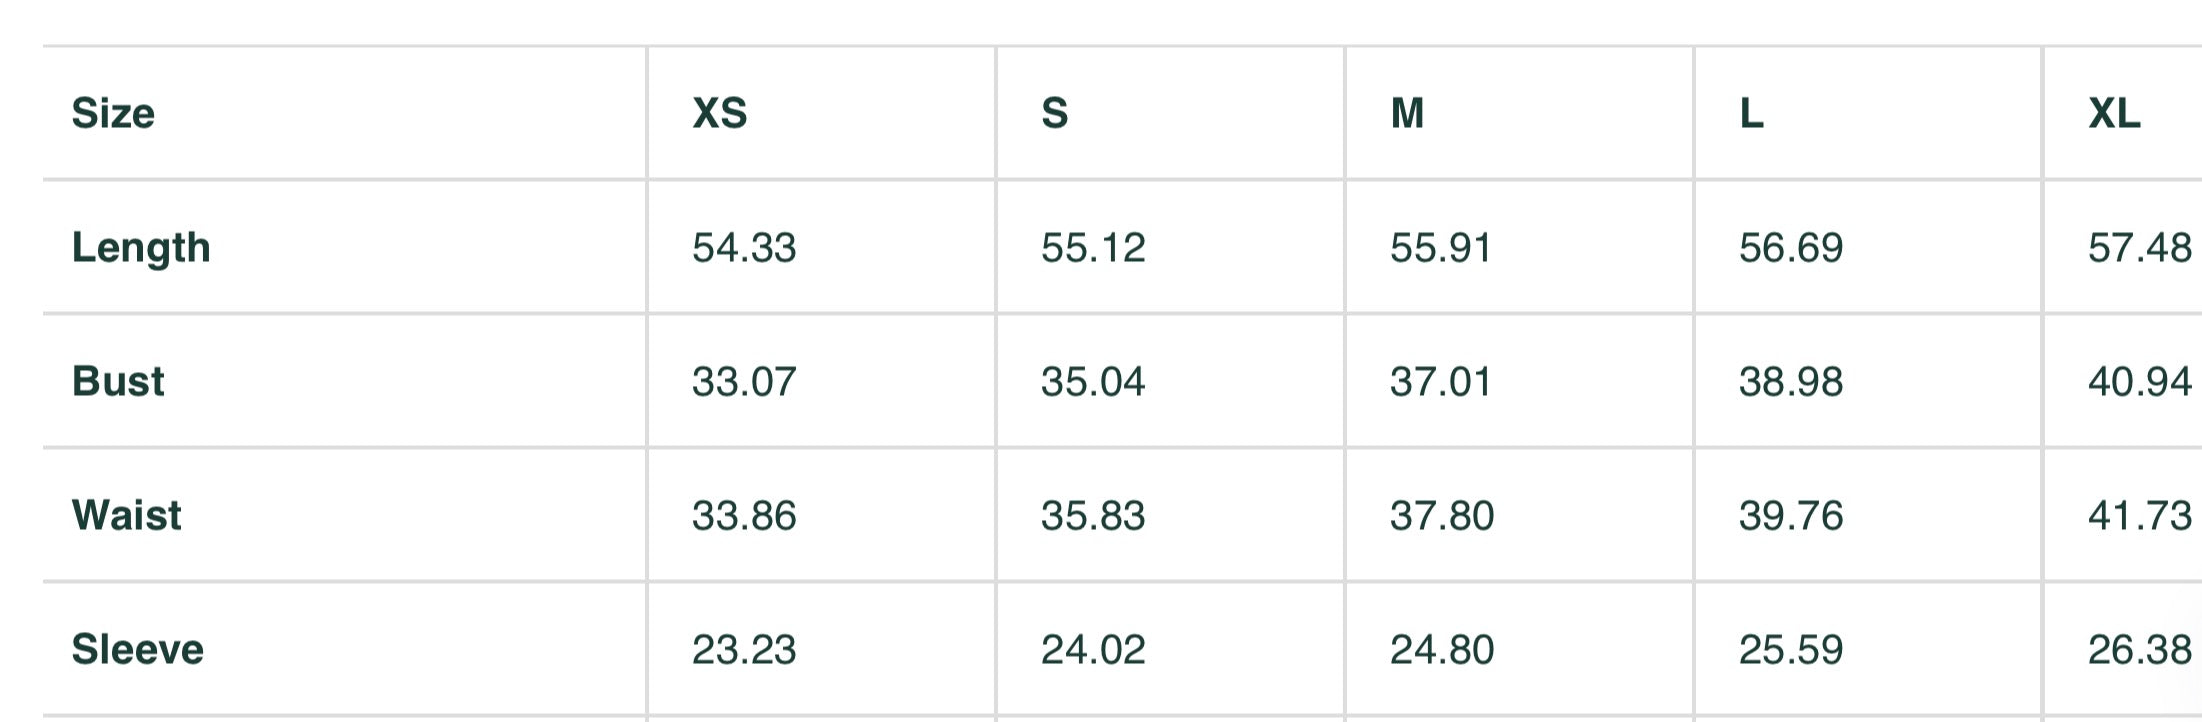Click the Size header cell
Screen dimensions: 2202x722
point(113,113)
